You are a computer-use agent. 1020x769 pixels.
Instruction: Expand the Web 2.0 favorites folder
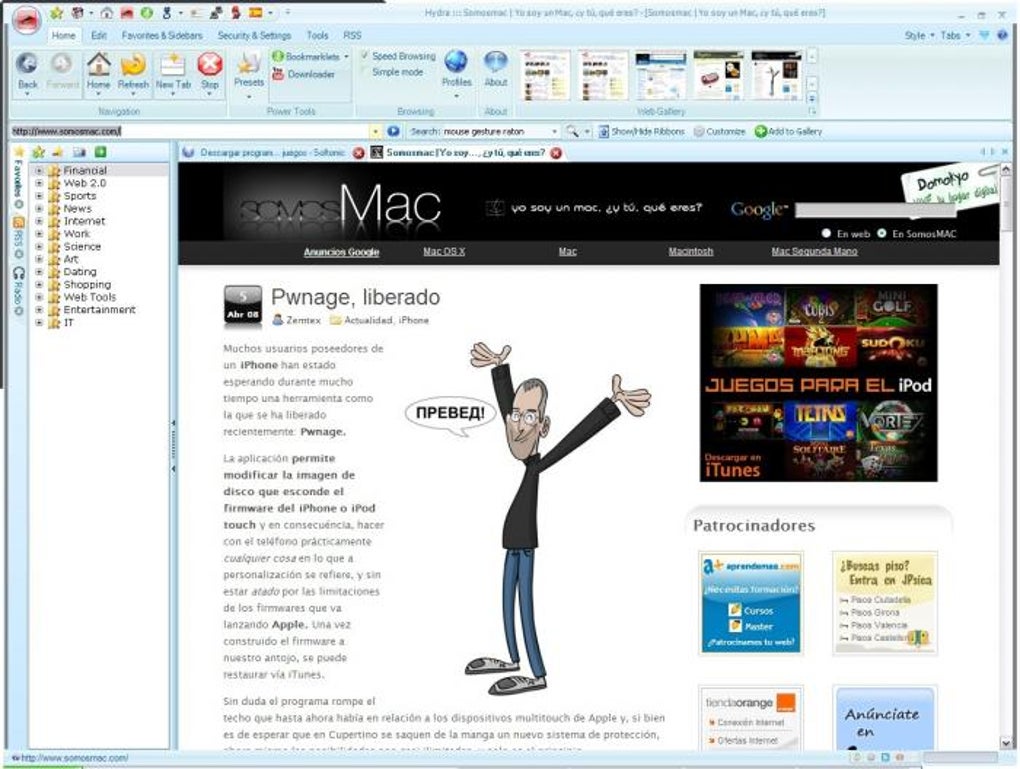click(x=39, y=183)
